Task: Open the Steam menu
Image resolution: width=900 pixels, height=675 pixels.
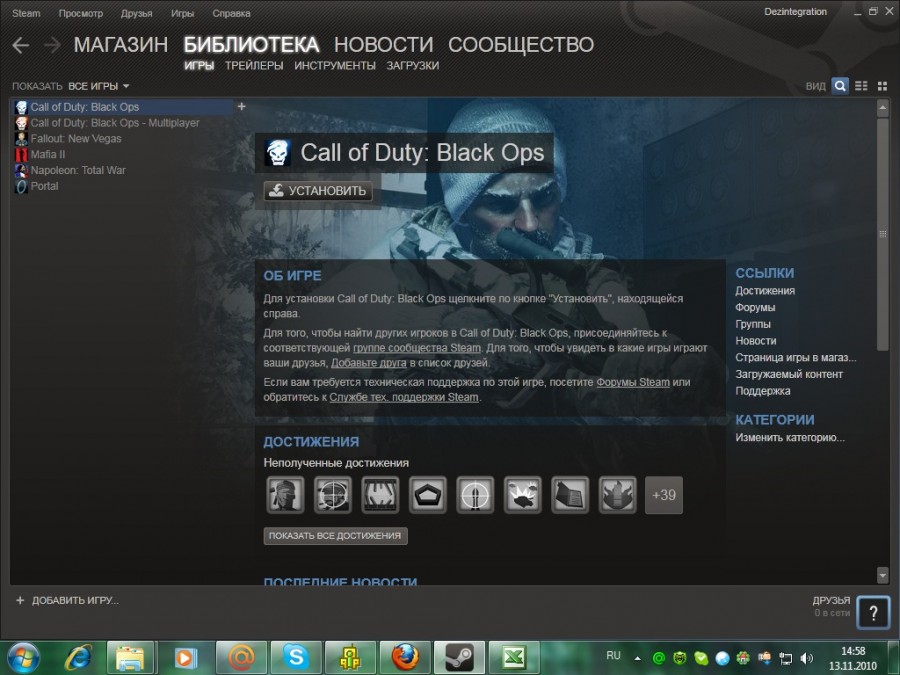Action: click(x=26, y=13)
